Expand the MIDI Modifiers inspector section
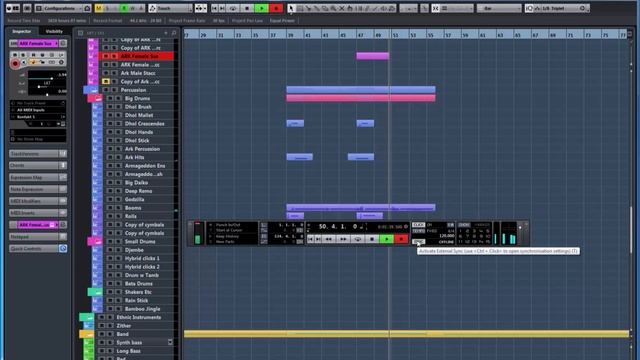Screen dimensions: 640x360 click(x=38, y=201)
